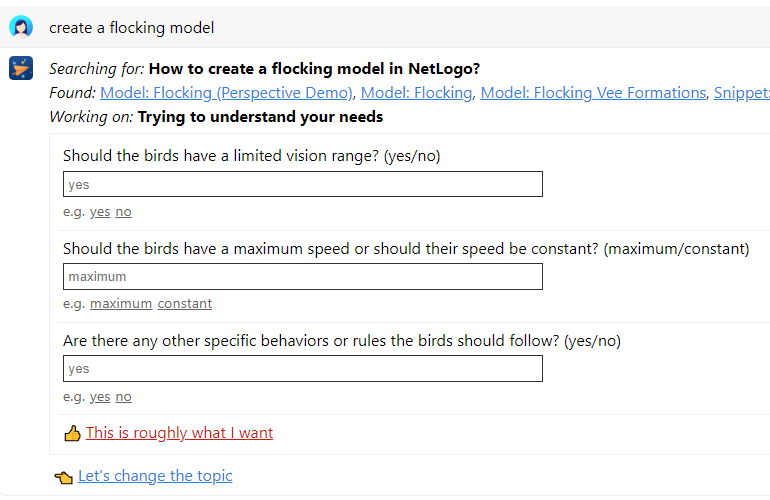Click the thumbs-up icon
The width and height of the screenshot is (770, 500).
pyautogui.click(x=72, y=433)
